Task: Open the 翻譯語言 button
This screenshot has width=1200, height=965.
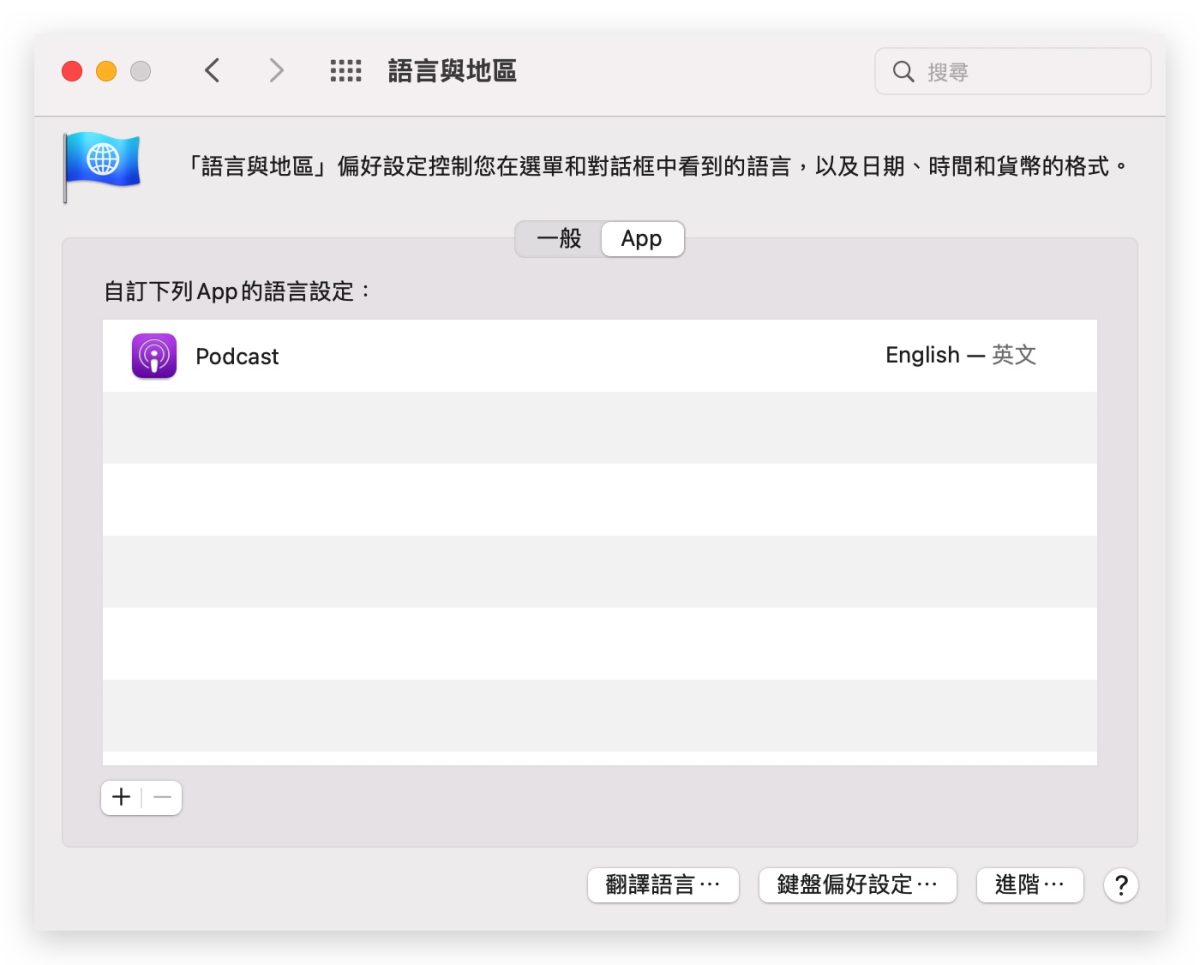Action: (x=663, y=885)
